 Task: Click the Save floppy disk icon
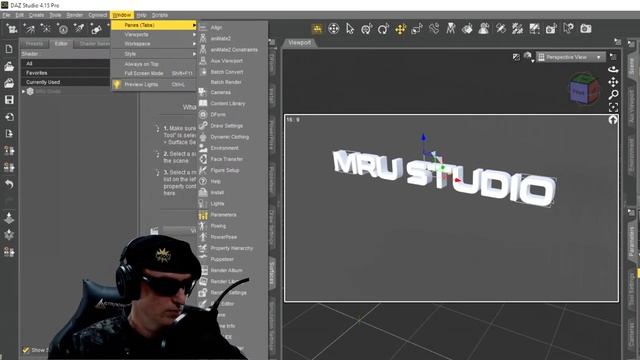(9, 100)
